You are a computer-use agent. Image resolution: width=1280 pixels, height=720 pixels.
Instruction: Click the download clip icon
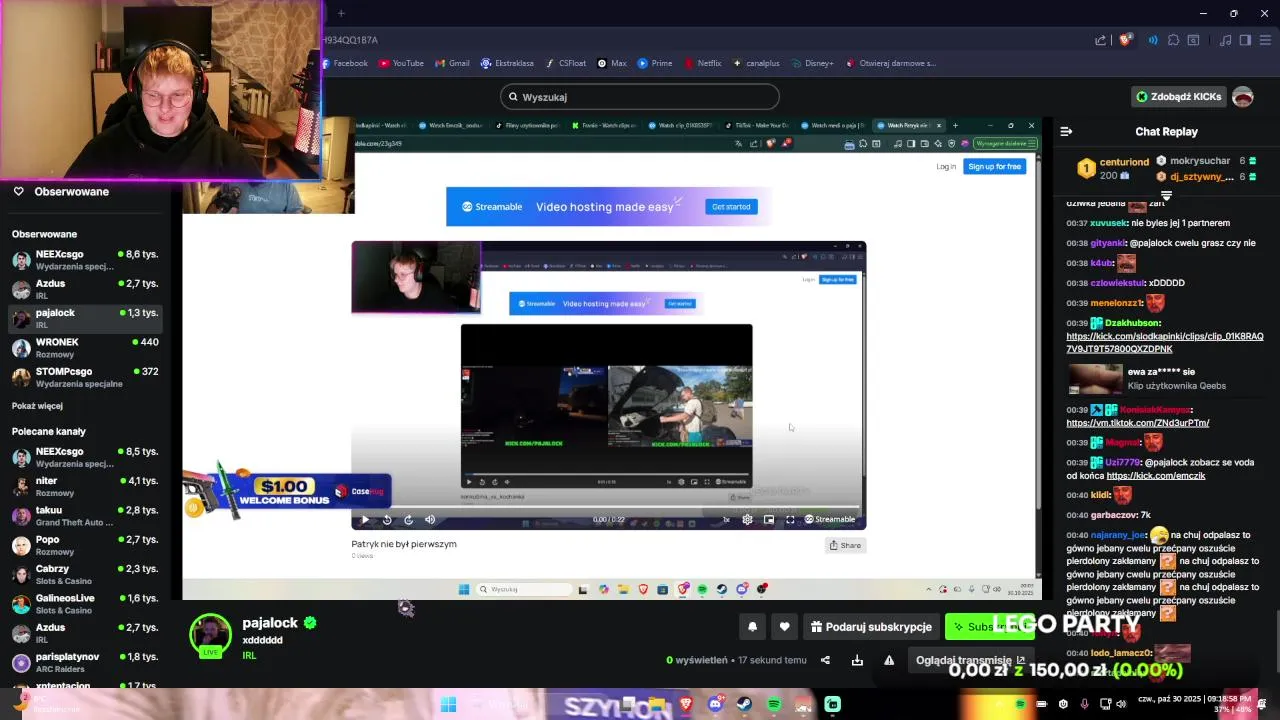pyautogui.click(x=857, y=660)
